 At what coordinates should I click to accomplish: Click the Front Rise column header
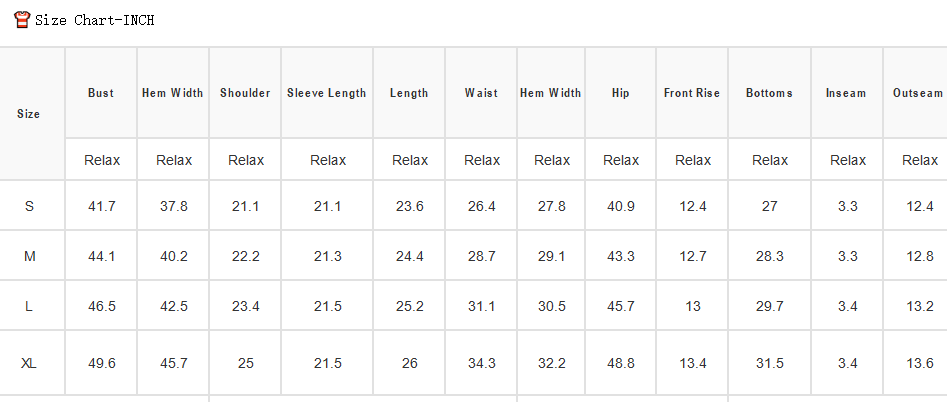(x=692, y=93)
